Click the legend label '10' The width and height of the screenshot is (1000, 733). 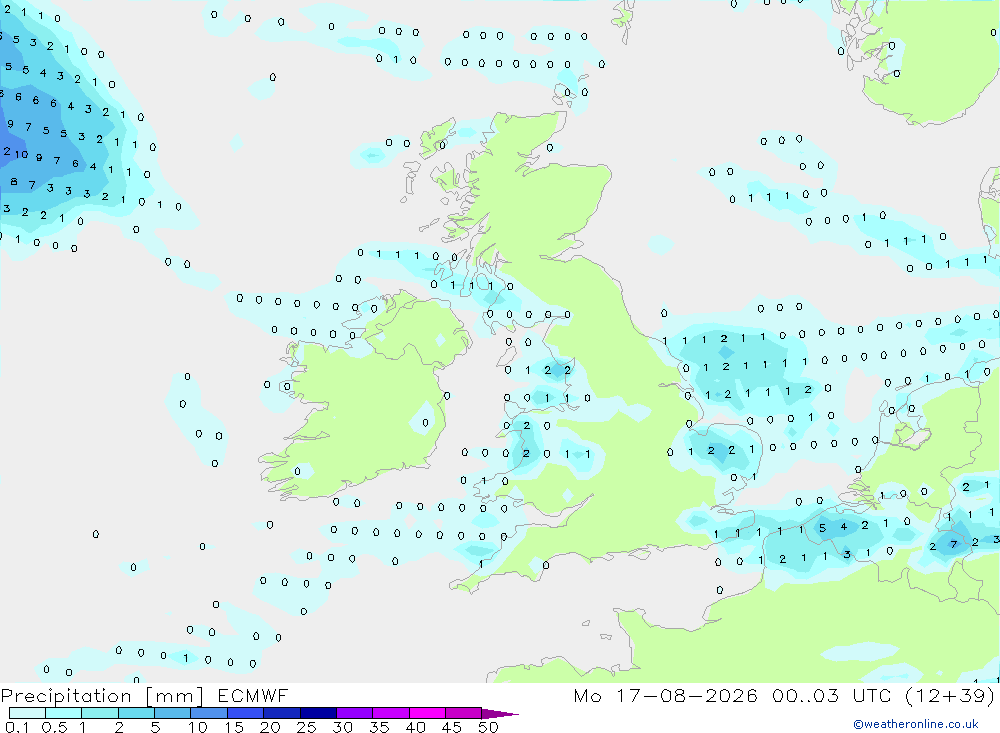pyautogui.click(x=198, y=727)
